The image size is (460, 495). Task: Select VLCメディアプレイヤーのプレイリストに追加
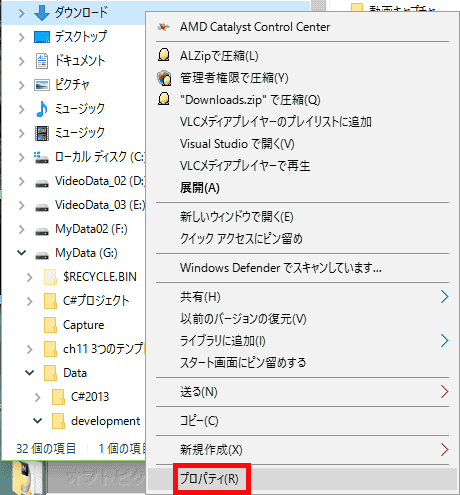(302, 122)
